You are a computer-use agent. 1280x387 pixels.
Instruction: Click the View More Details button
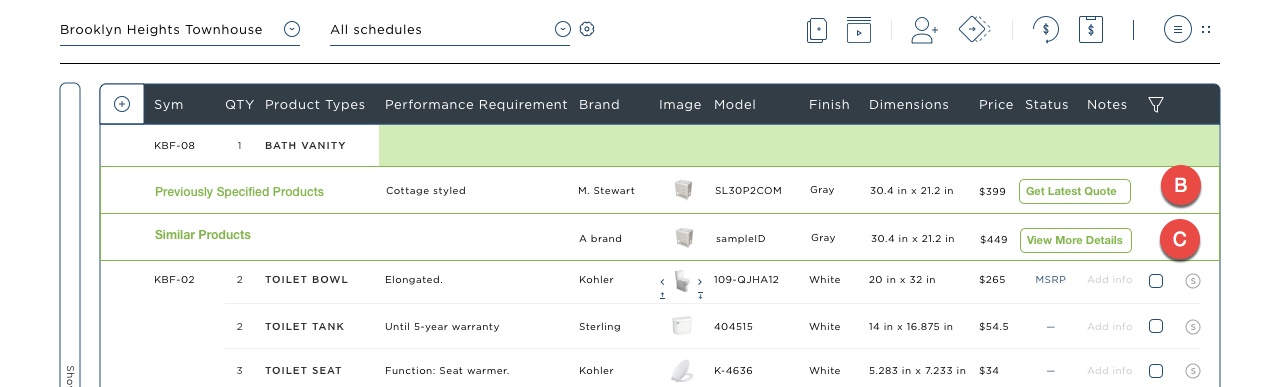coord(1076,240)
